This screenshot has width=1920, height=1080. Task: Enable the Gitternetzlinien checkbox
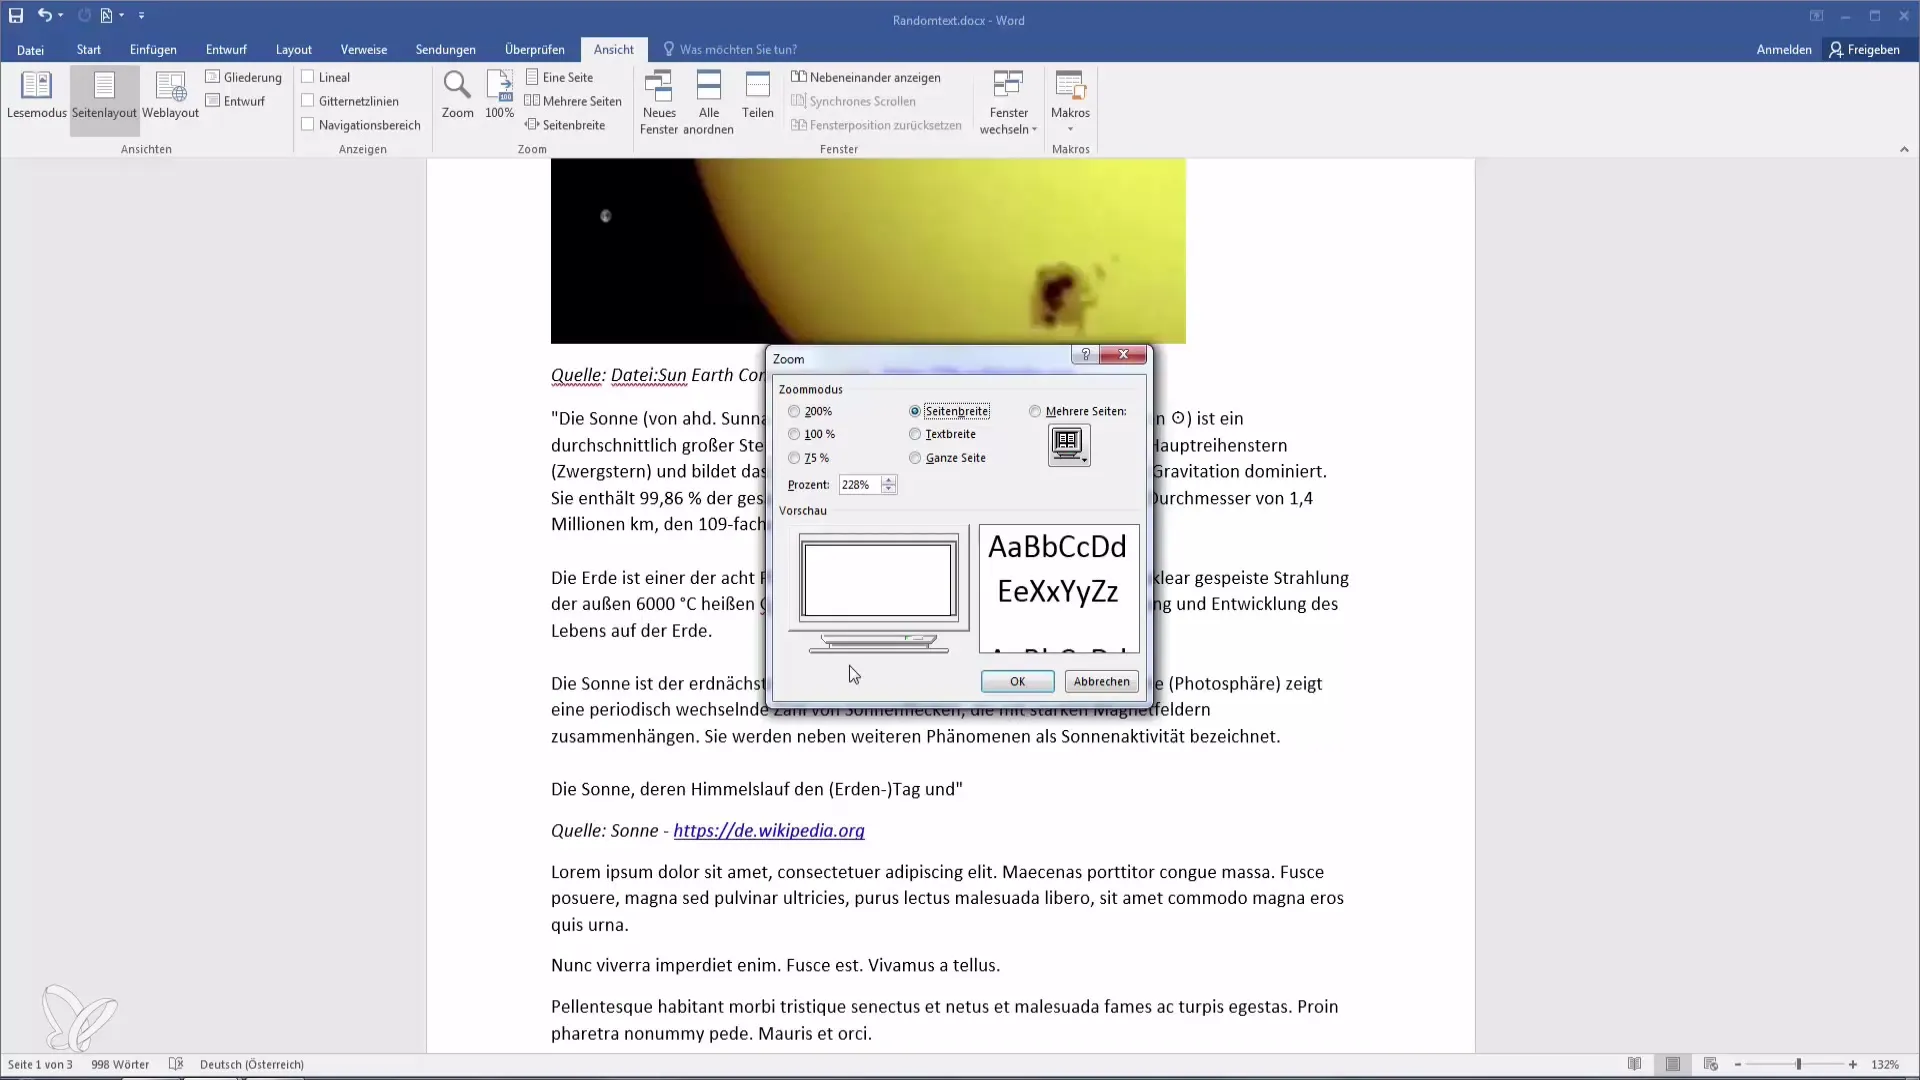(x=308, y=101)
